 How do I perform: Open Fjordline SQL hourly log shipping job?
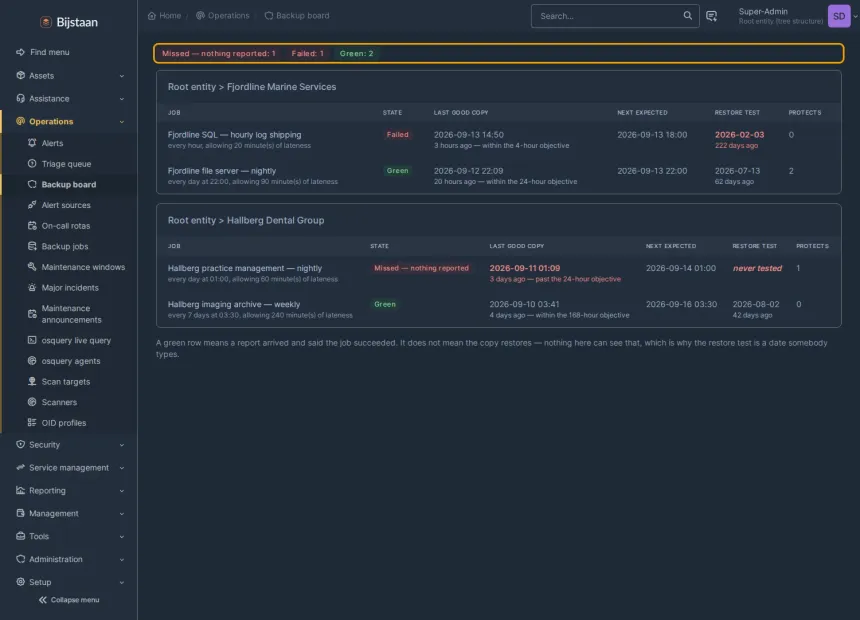pos(234,134)
